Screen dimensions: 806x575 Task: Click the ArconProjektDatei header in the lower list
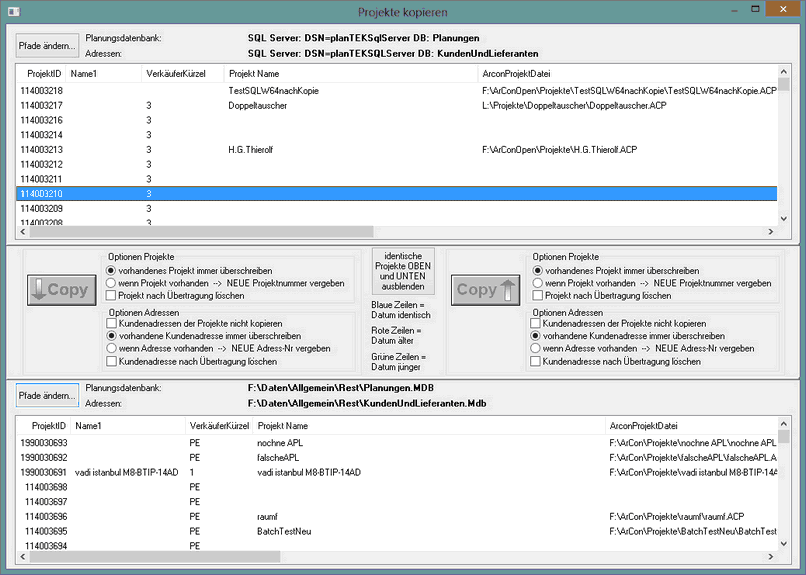643,425
